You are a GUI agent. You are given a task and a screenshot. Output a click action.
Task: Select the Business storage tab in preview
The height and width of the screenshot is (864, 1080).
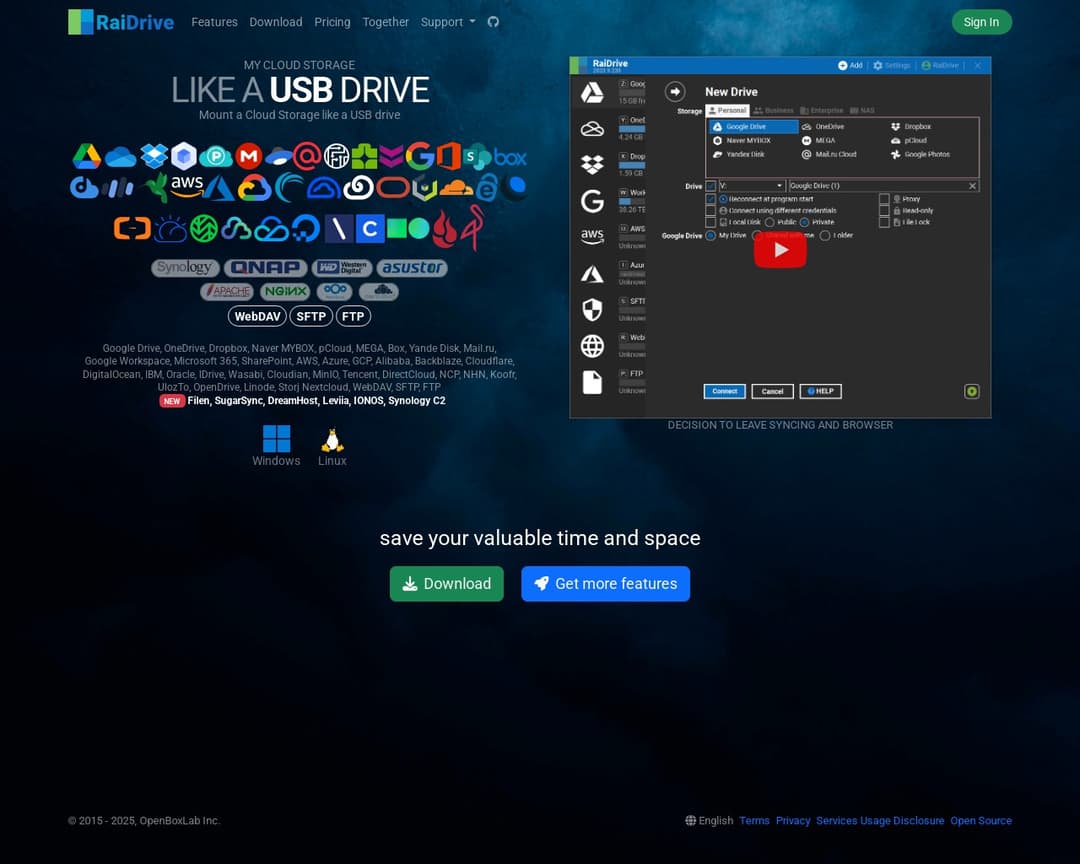click(x=773, y=110)
